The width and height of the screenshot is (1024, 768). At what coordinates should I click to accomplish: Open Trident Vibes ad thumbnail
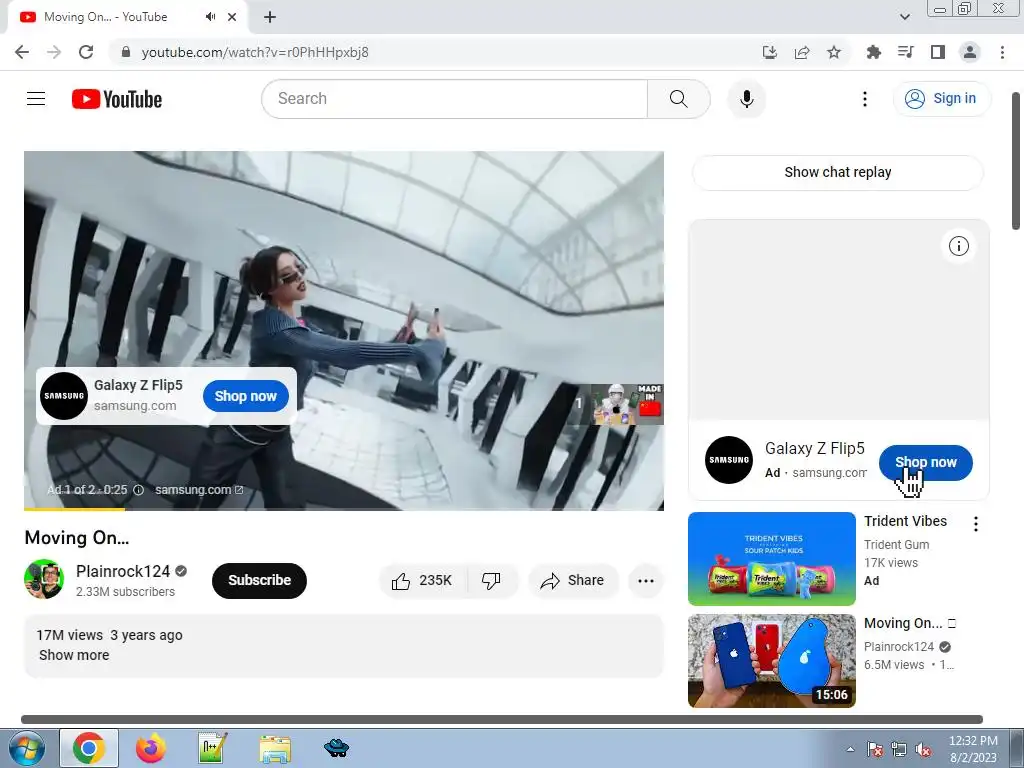(x=771, y=559)
